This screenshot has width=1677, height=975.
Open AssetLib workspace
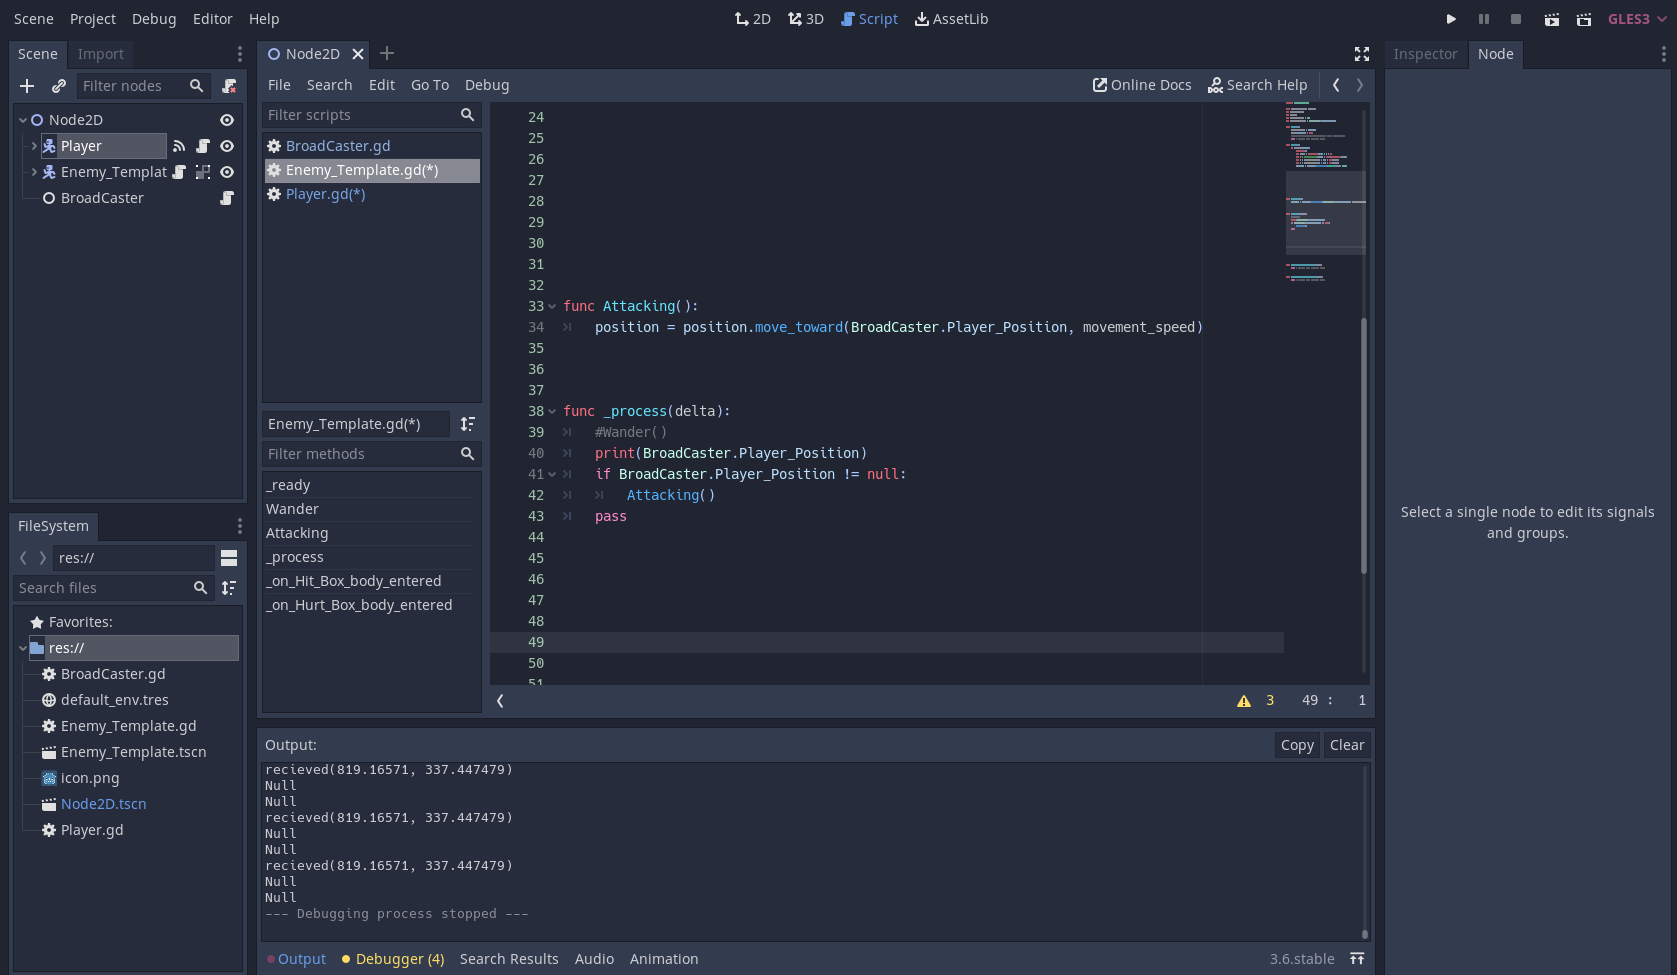click(x=951, y=19)
